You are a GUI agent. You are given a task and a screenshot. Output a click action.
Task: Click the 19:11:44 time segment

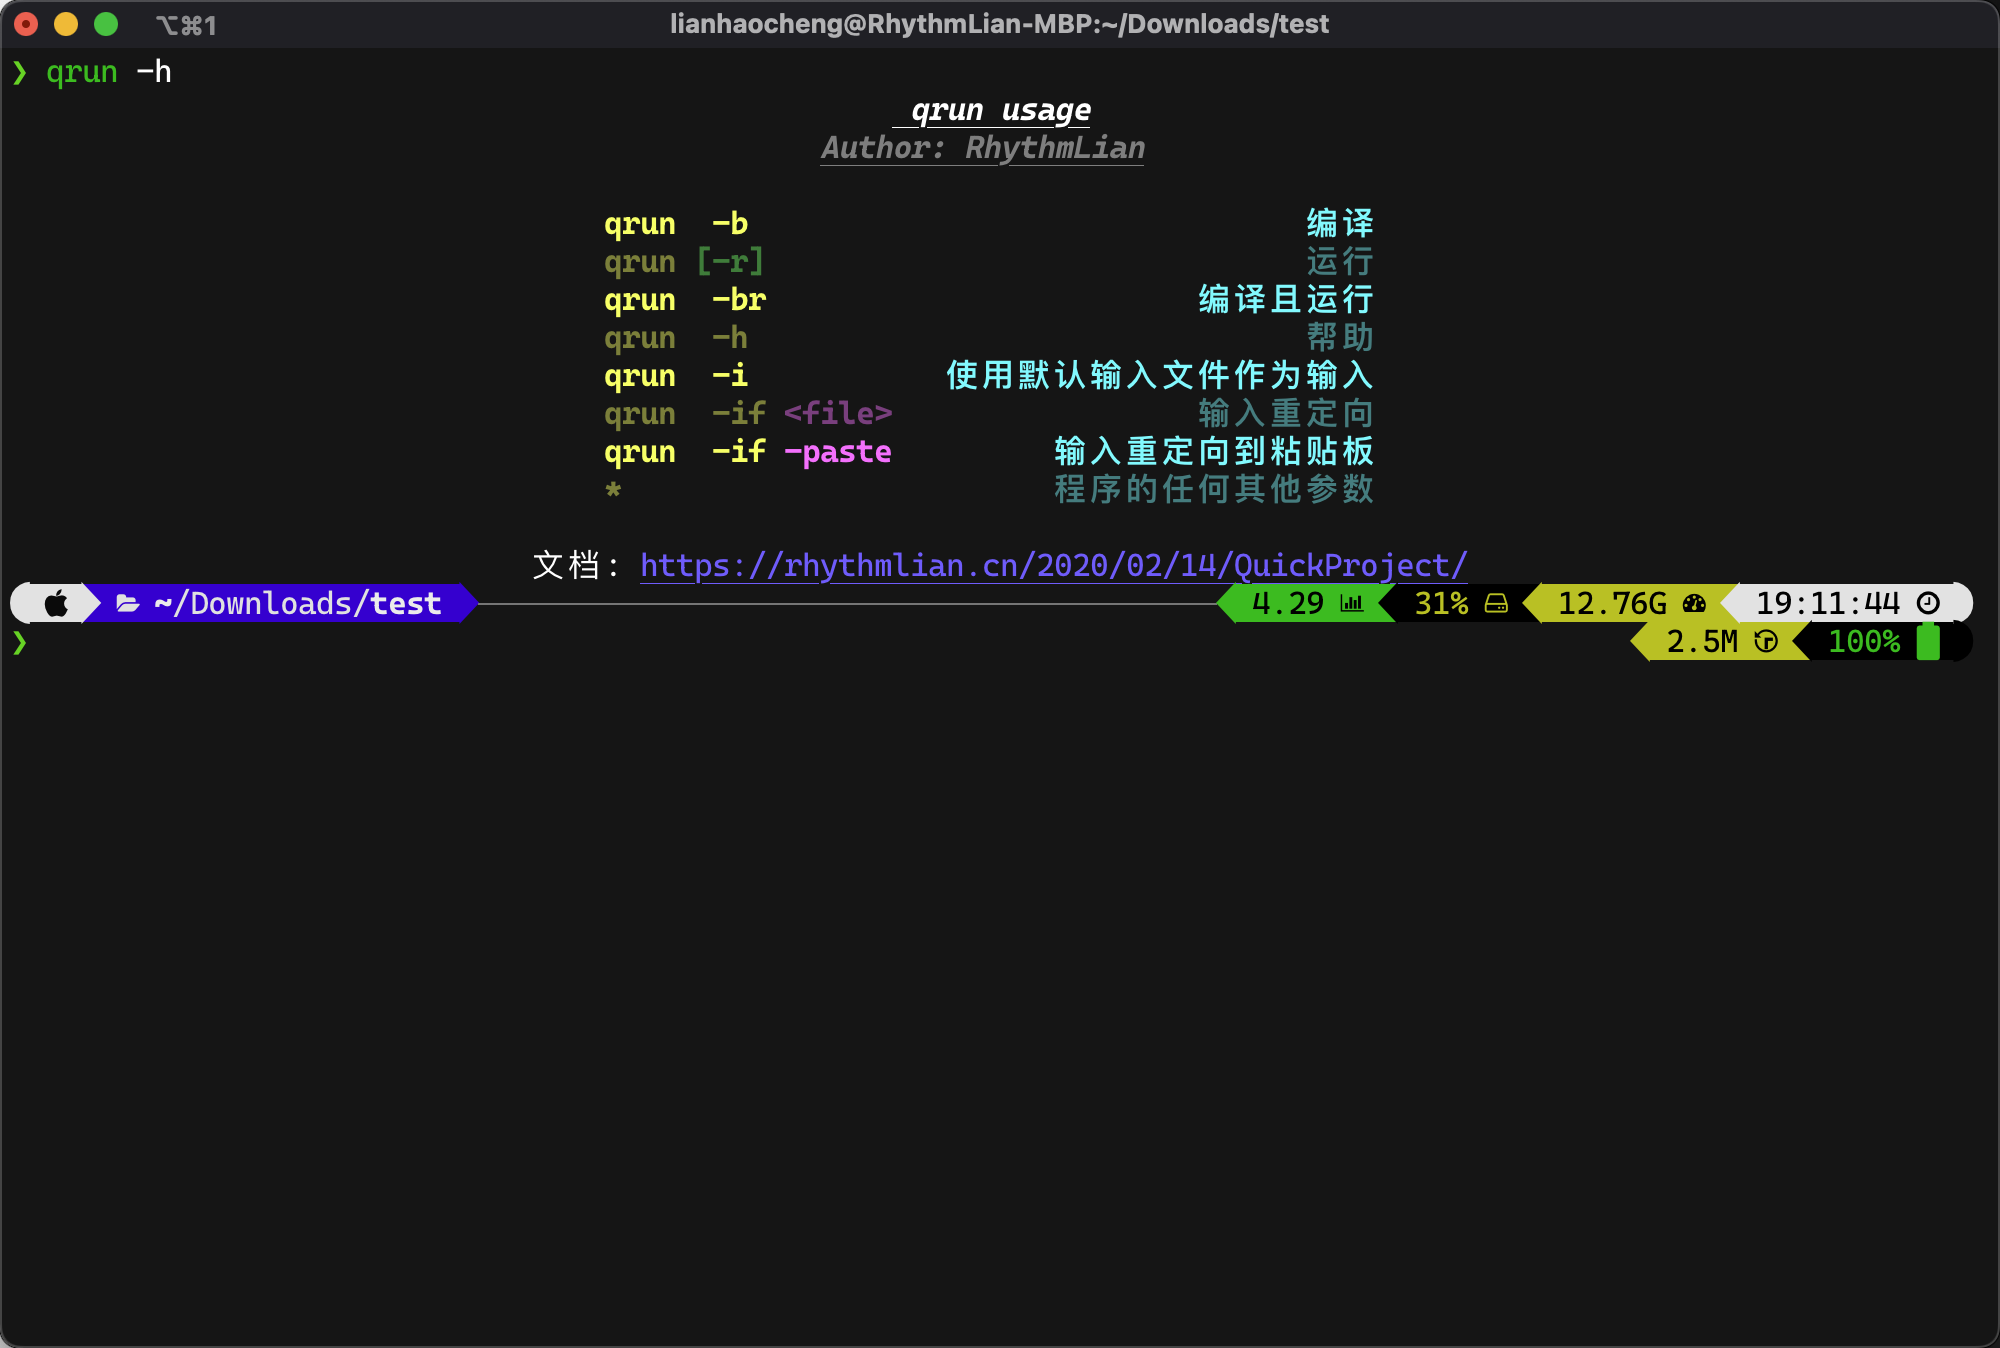1827,603
